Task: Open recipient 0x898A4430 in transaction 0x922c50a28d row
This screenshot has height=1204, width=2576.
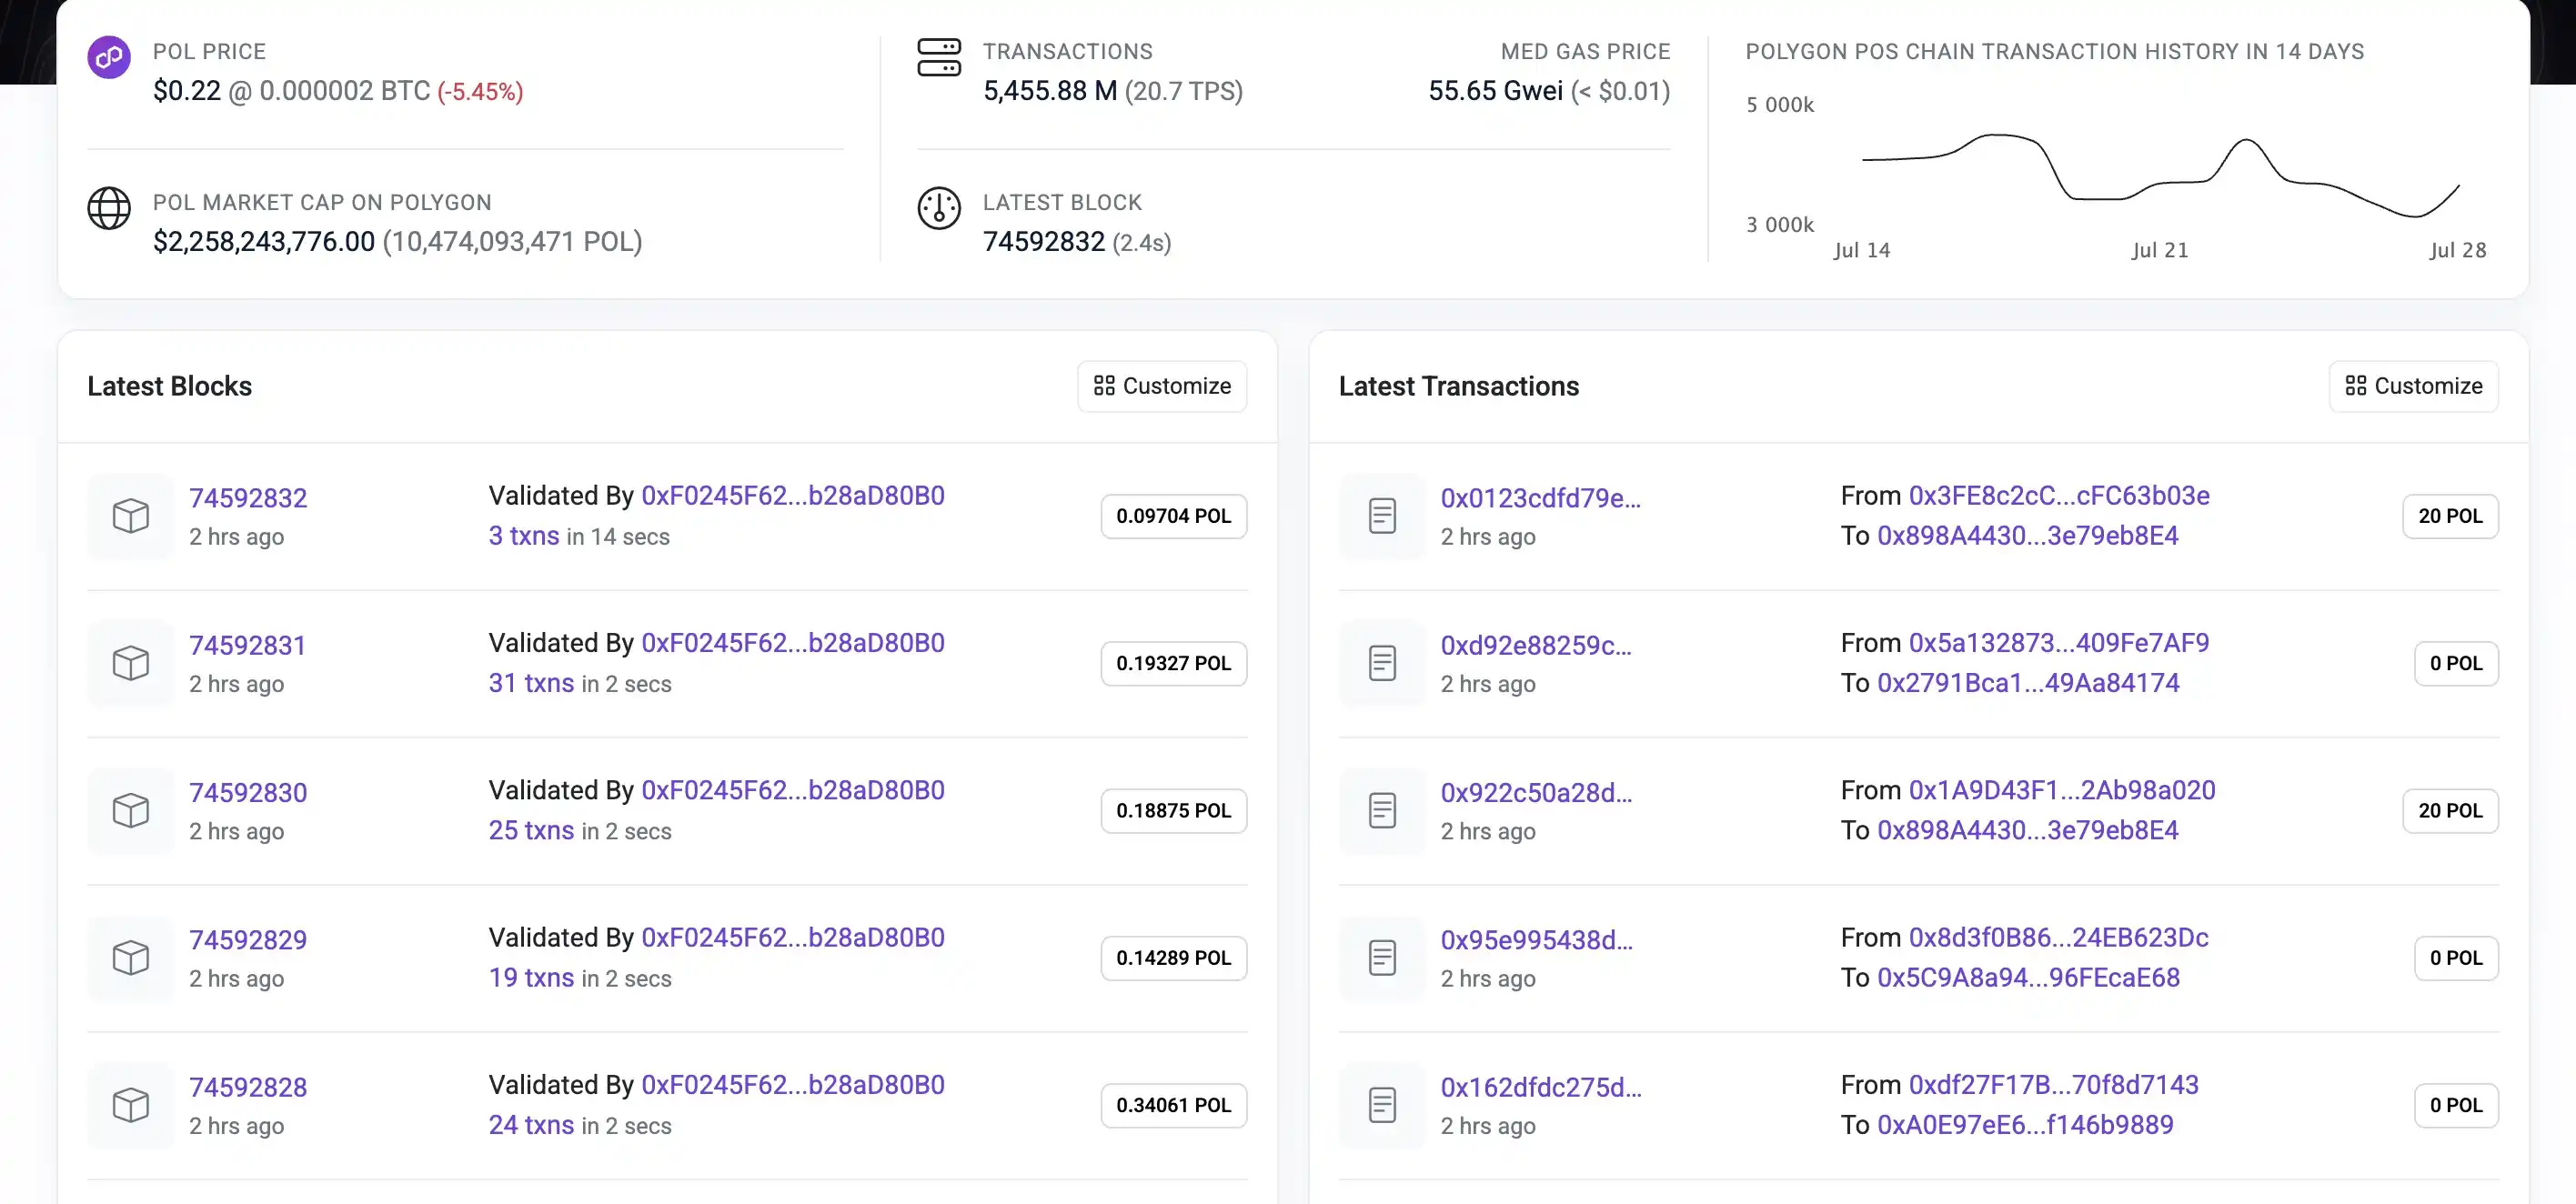Action: (x=2027, y=830)
